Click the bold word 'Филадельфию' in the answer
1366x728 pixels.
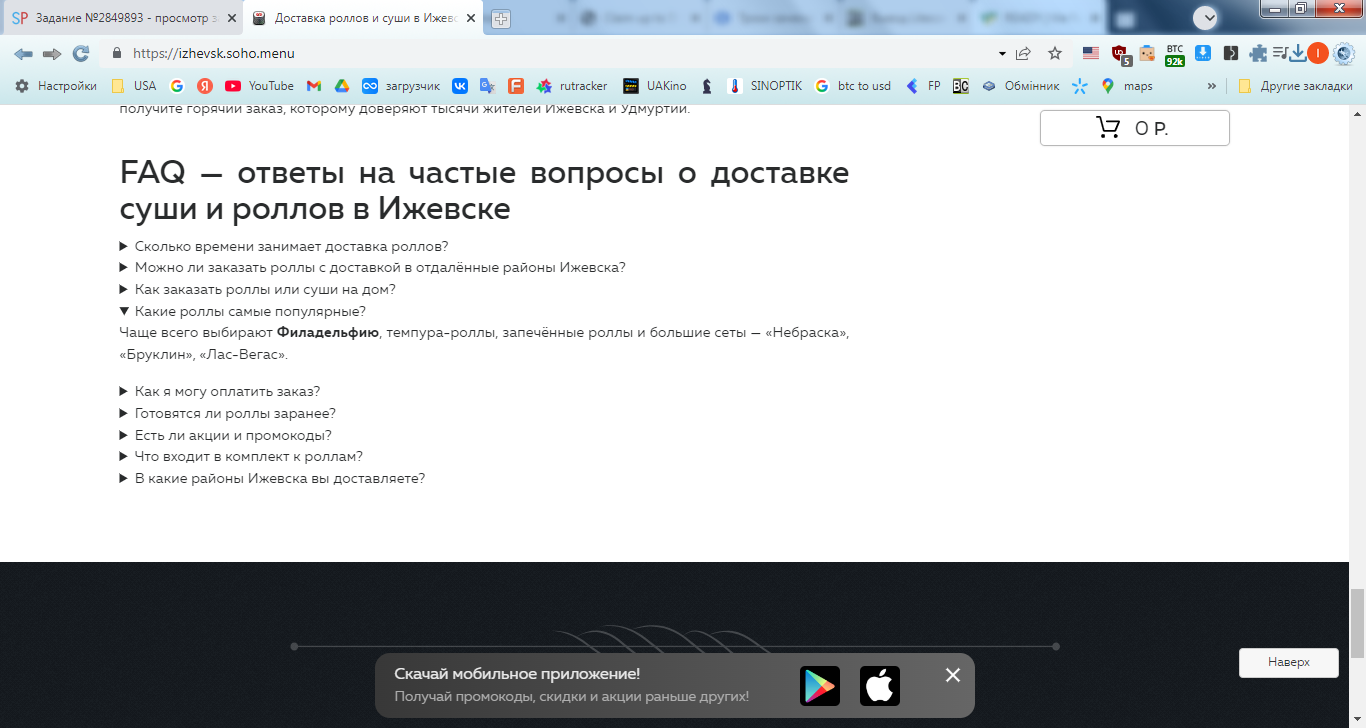pos(328,332)
